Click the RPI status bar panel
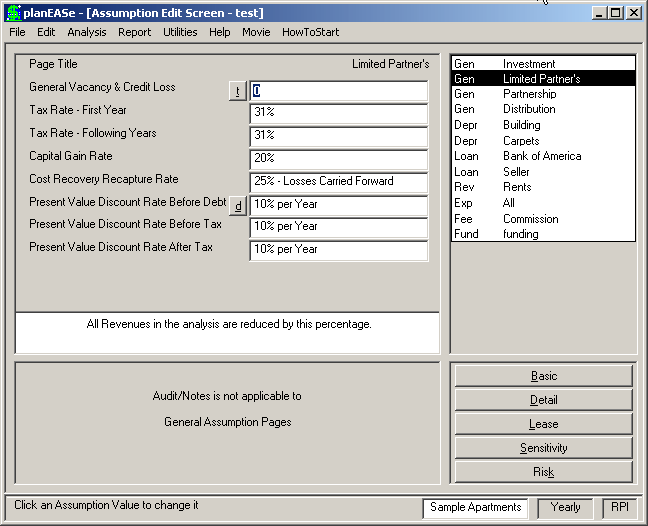This screenshot has width=648, height=526. (x=620, y=507)
